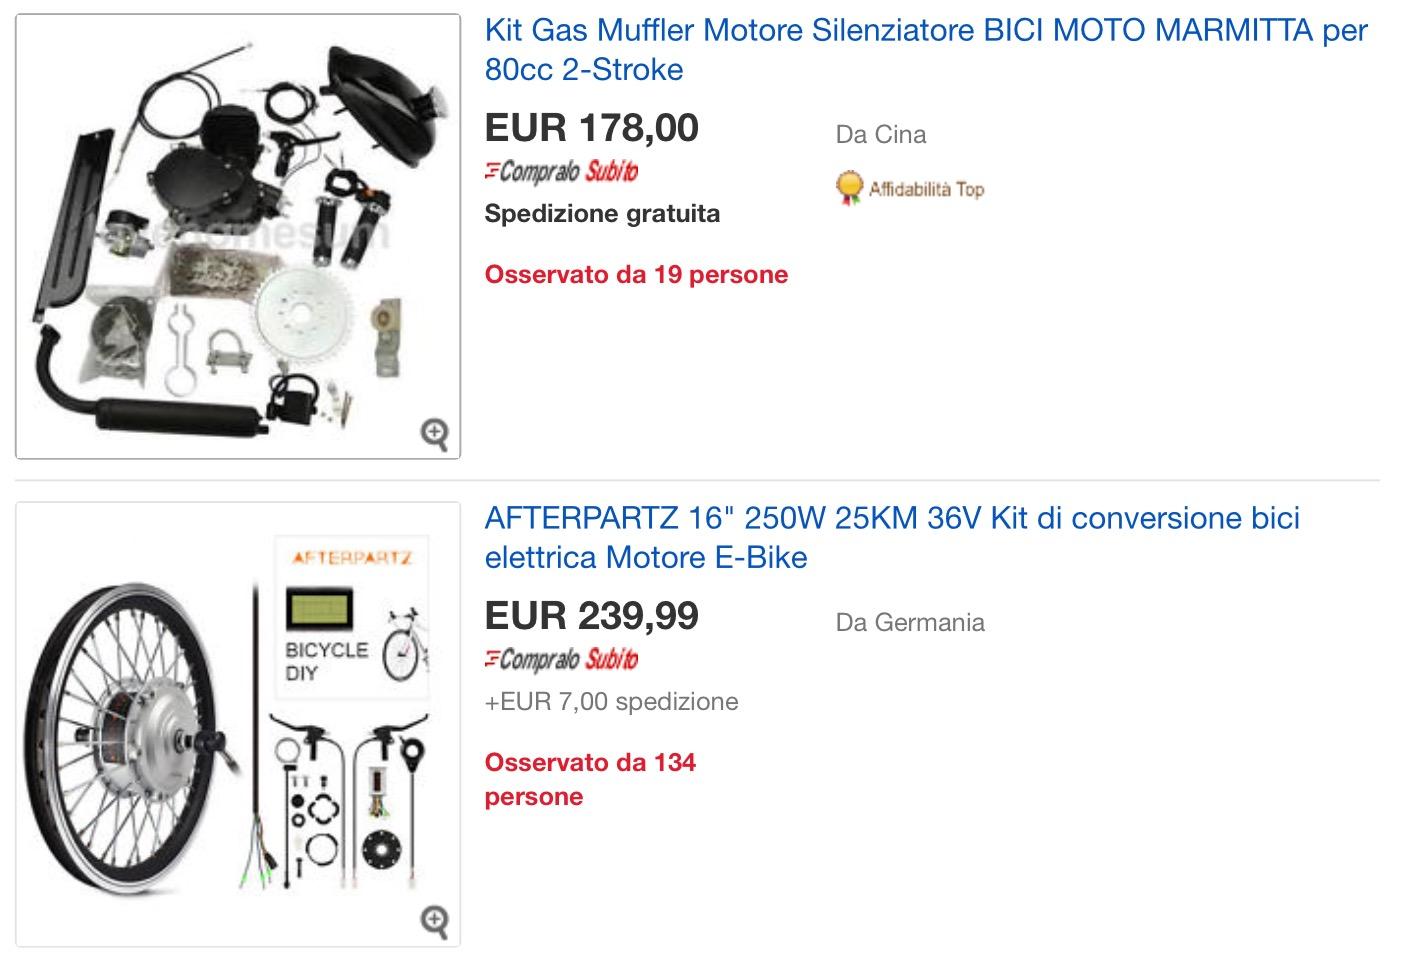Click the Da Germania location text
Image resolution: width=1415 pixels, height=955 pixels.
click(x=910, y=622)
